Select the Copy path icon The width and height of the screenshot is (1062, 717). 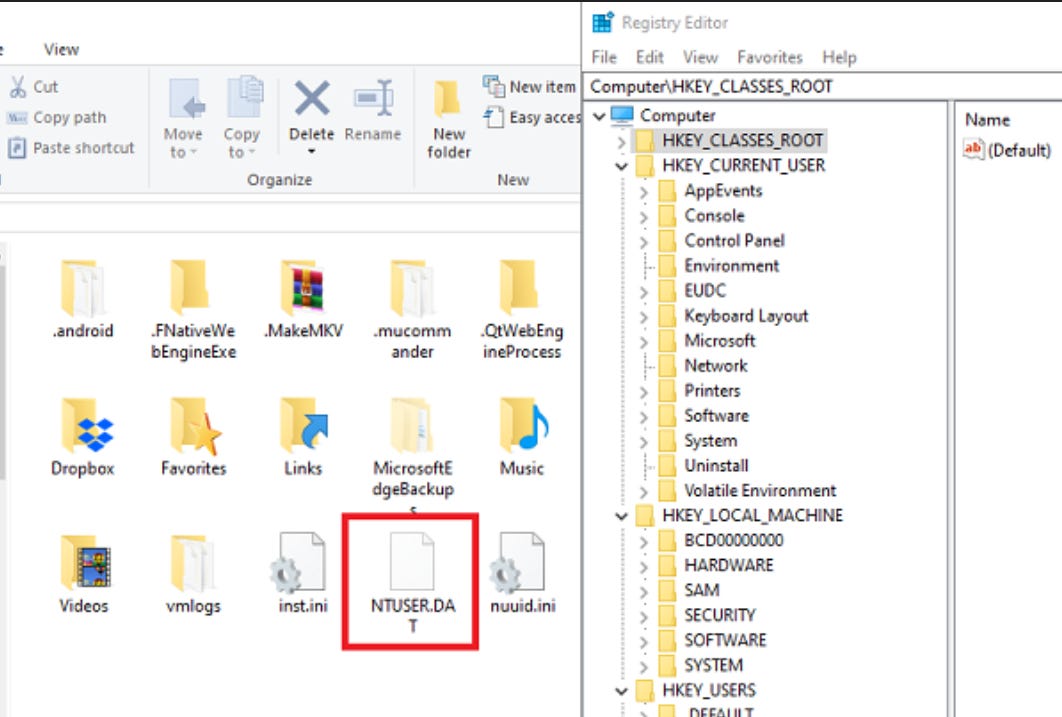coord(60,116)
